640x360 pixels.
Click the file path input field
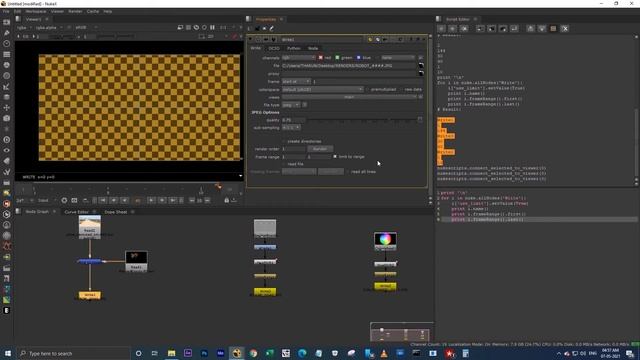point(349,65)
